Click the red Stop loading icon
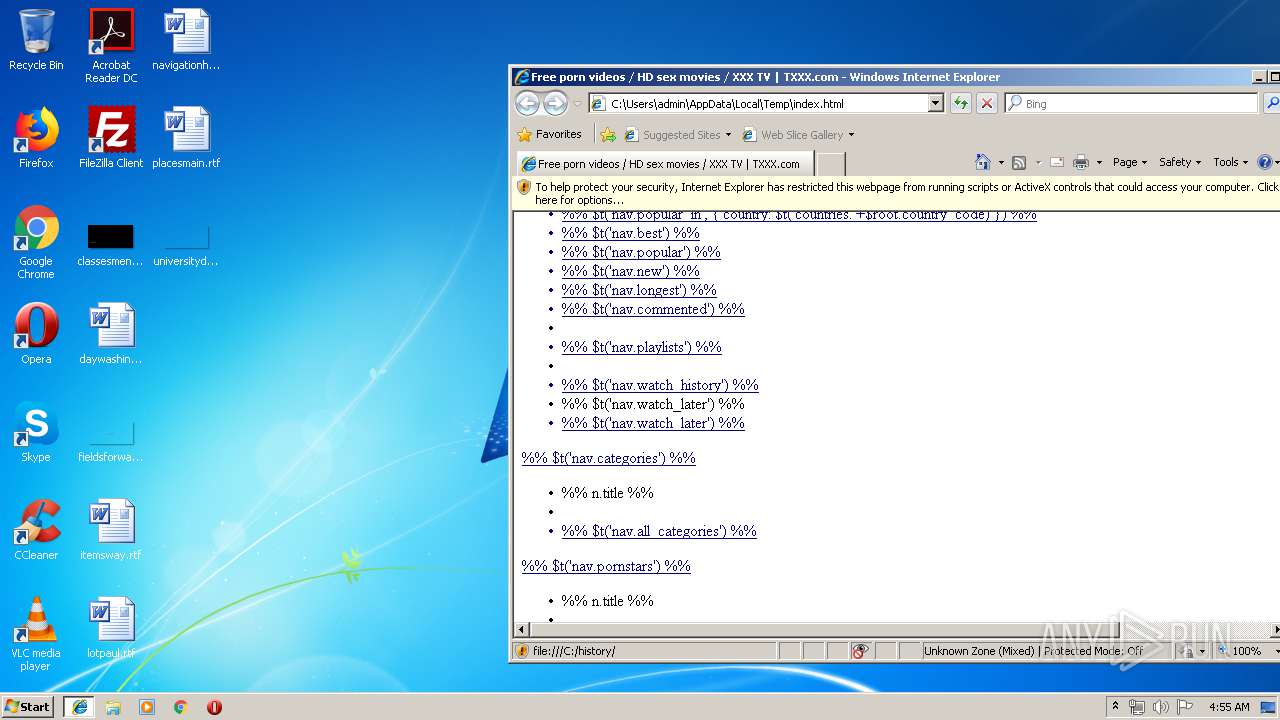 pos(986,103)
